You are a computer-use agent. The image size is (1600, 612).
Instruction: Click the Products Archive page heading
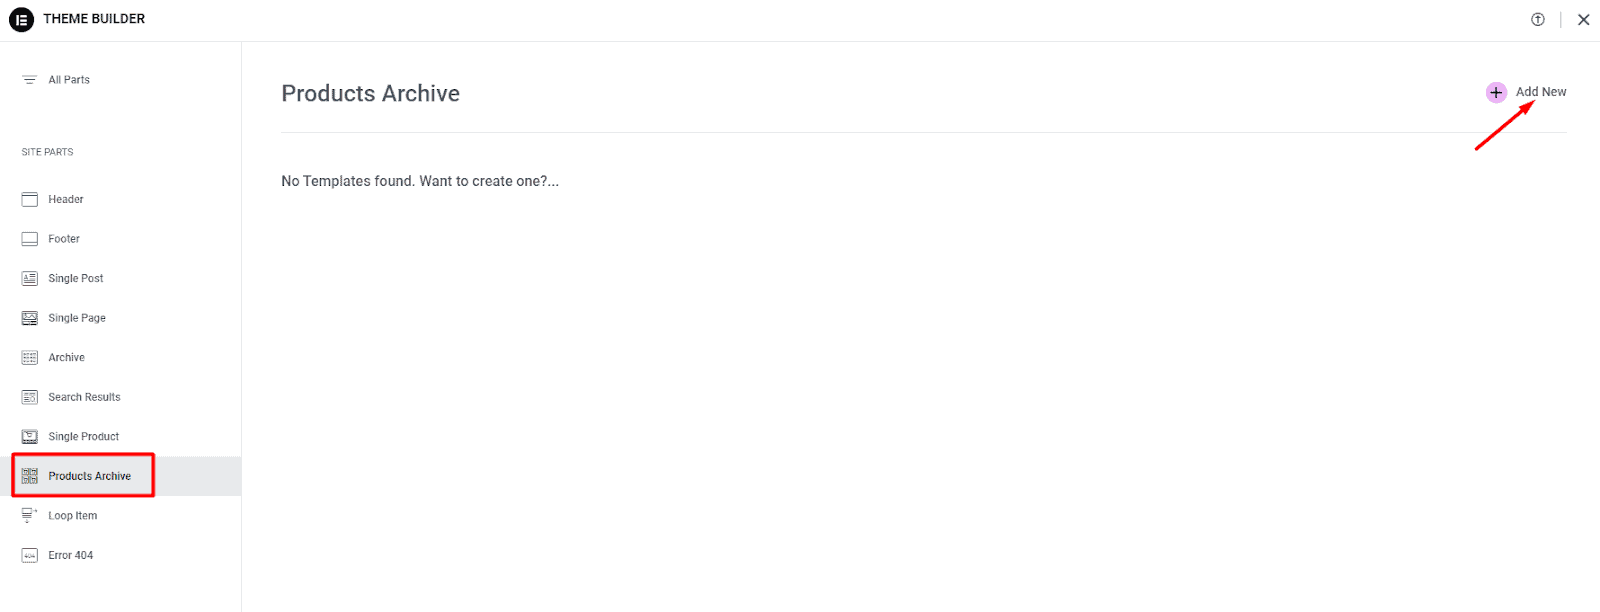pos(371,93)
